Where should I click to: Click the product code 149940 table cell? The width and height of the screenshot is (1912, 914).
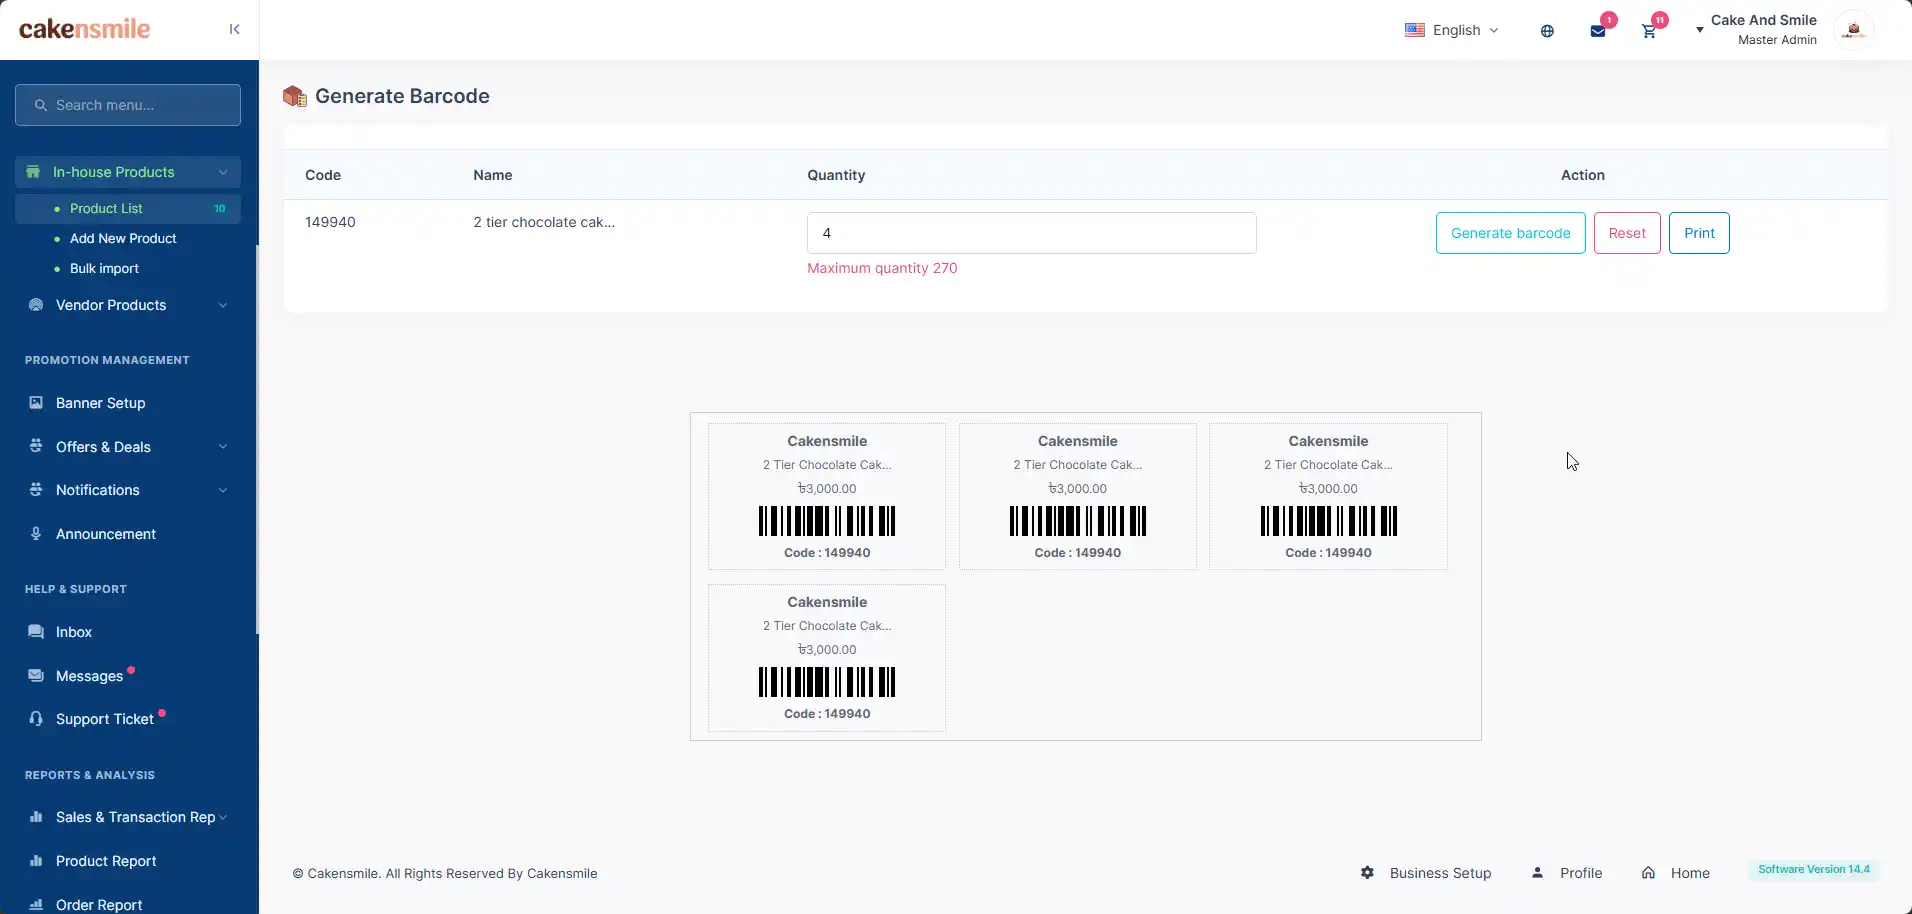[x=330, y=222]
